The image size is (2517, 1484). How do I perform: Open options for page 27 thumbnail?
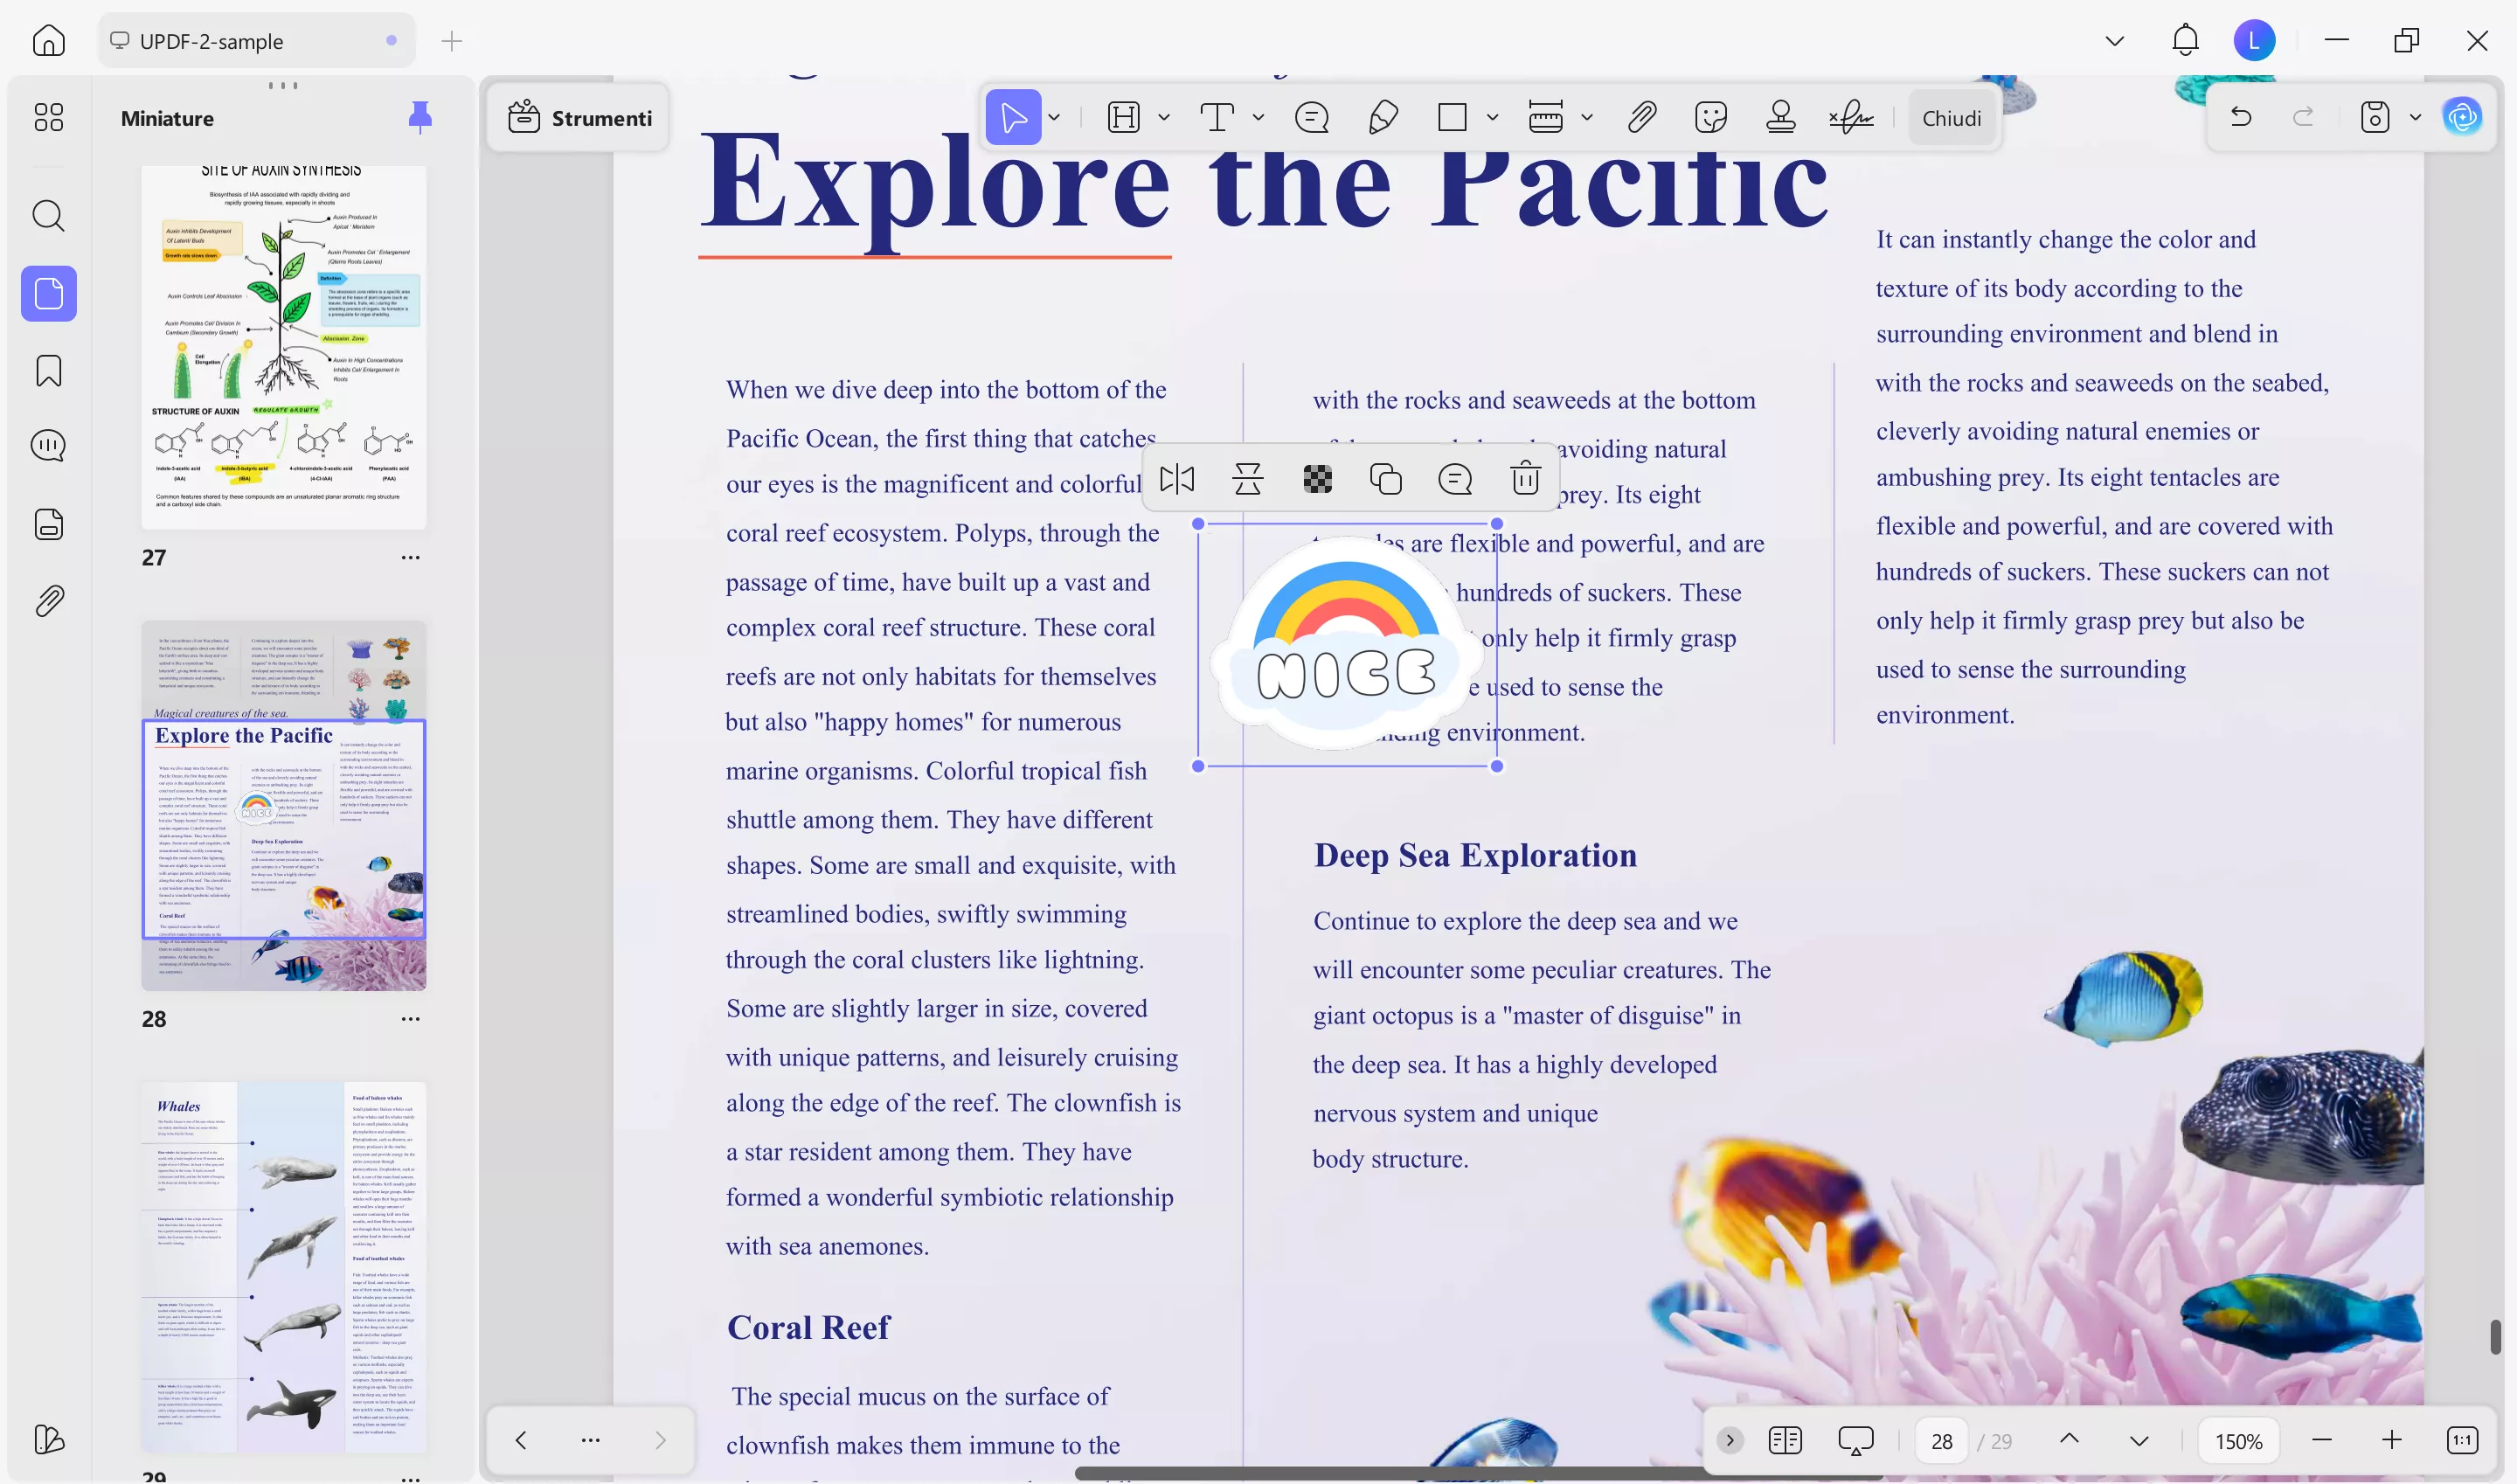point(410,557)
